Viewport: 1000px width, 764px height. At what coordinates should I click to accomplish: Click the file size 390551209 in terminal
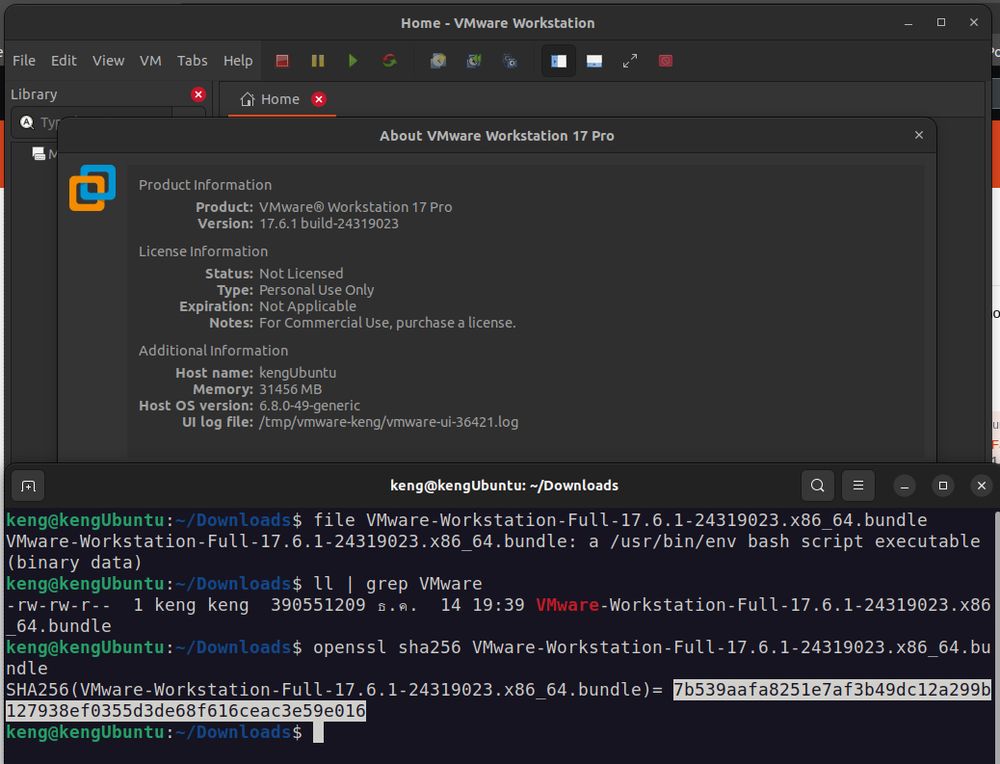[x=318, y=605]
